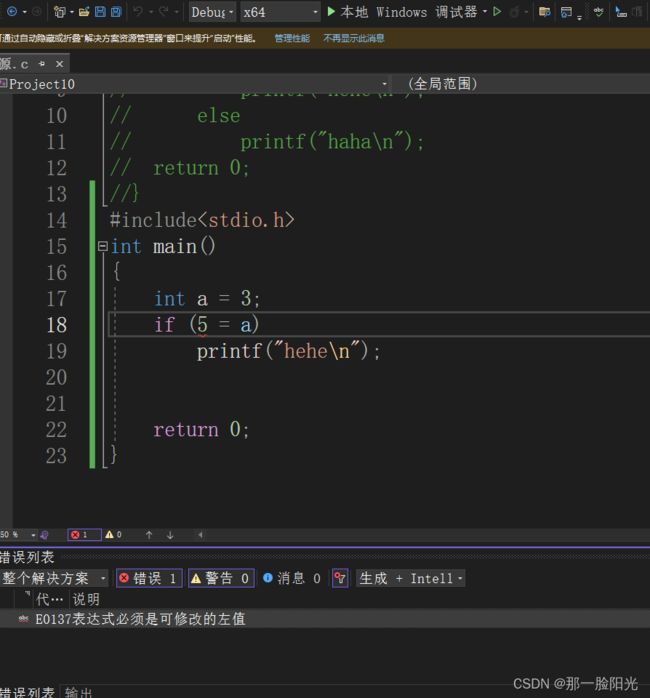
Task: Sort by the 代… code column header
Action: pos(50,599)
